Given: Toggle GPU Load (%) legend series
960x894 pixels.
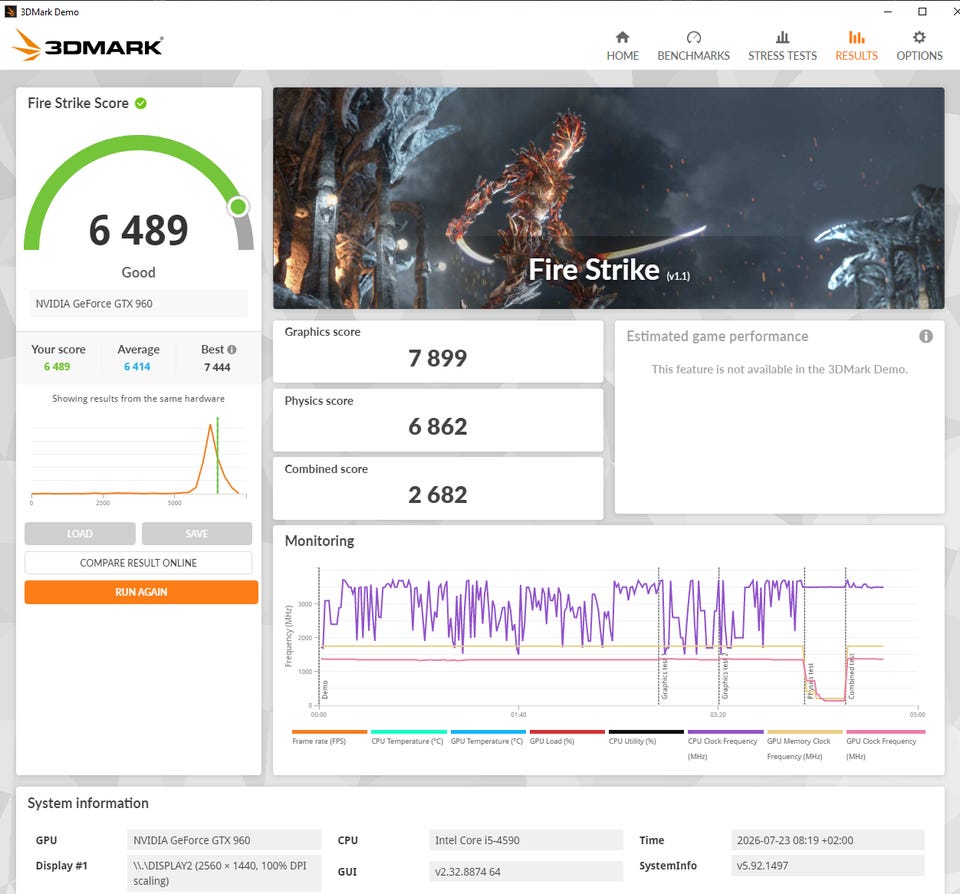Looking at the screenshot, I should point(552,741).
